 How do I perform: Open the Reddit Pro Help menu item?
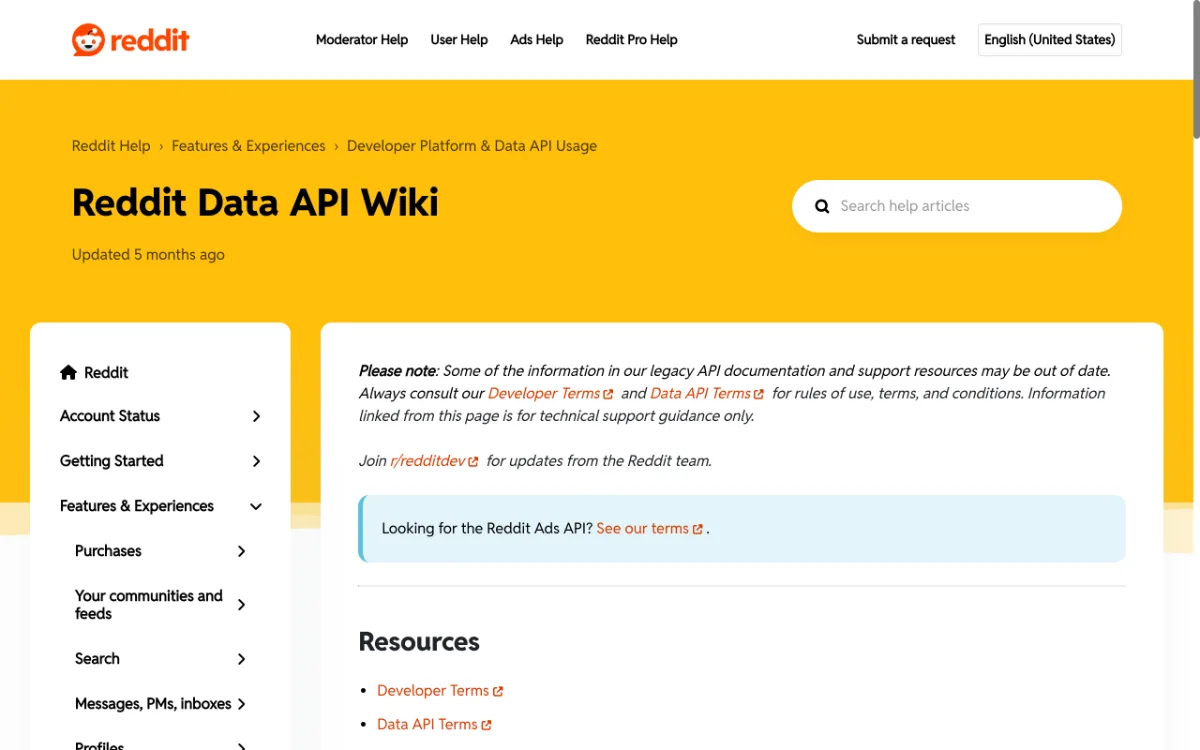[632, 40]
